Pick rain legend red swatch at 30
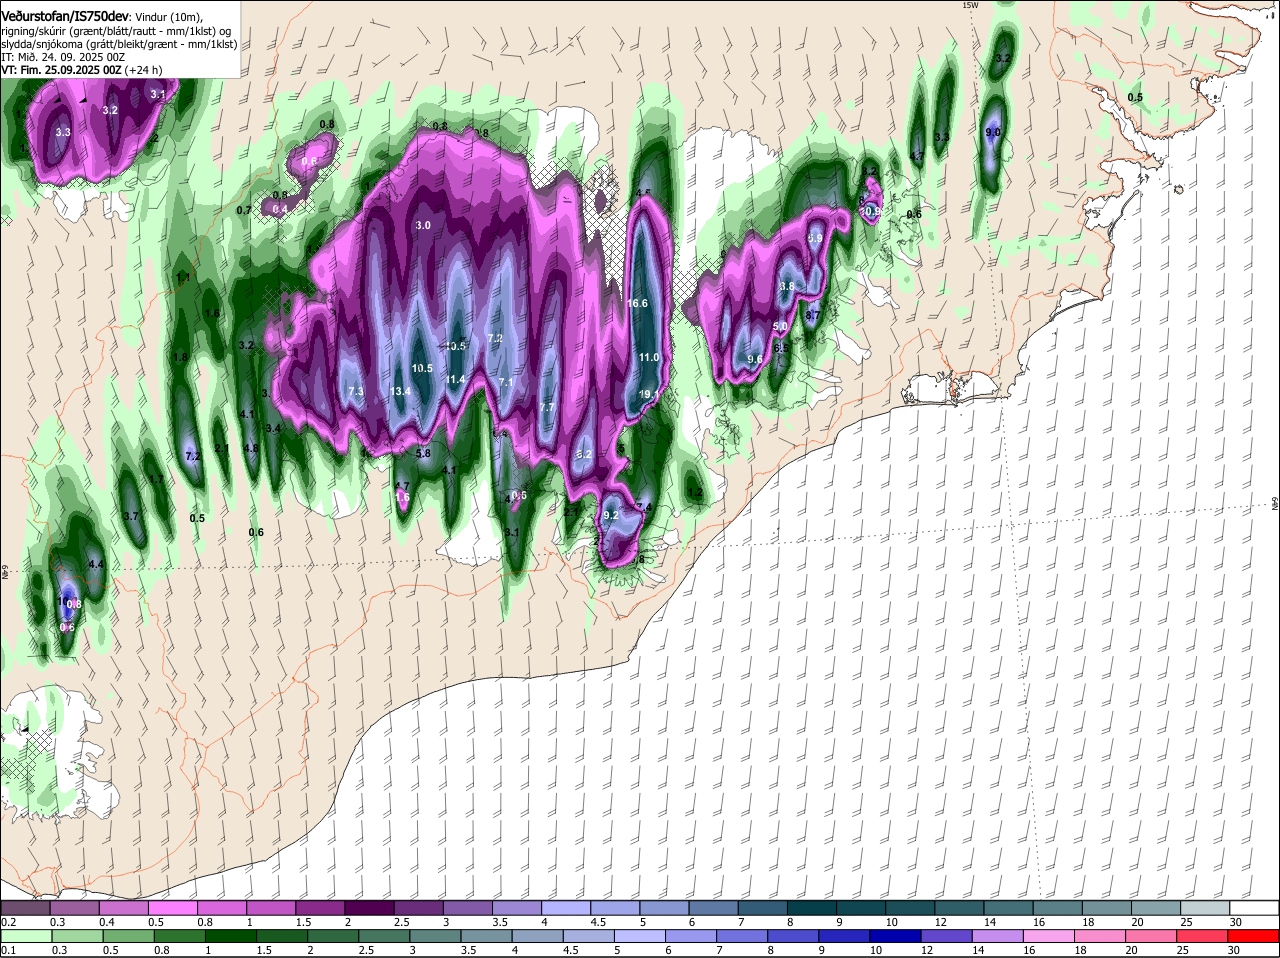 point(1255,936)
